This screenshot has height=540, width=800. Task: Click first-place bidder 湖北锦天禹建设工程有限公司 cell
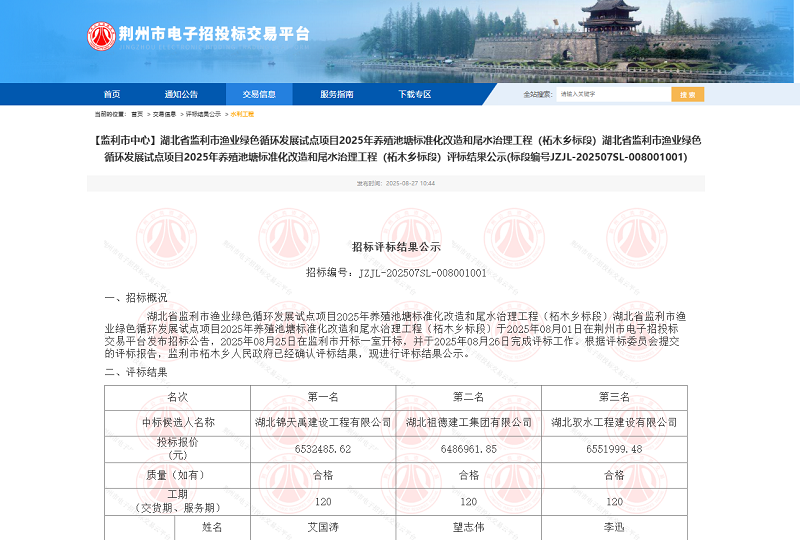pyautogui.click(x=323, y=423)
